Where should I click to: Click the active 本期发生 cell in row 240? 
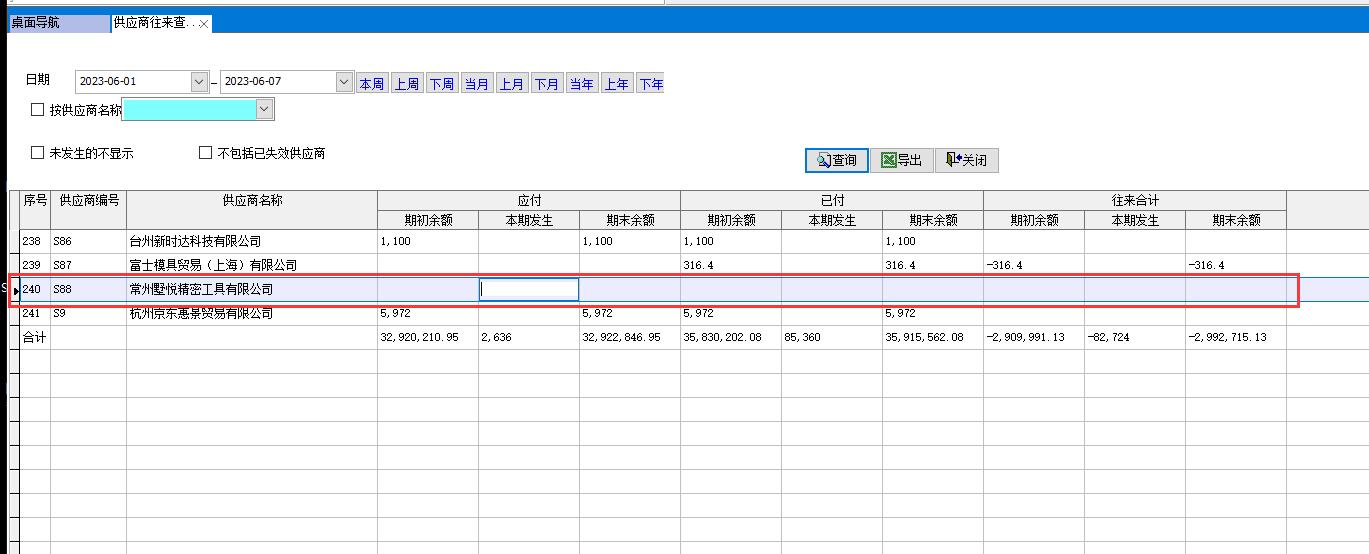click(528, 290)
